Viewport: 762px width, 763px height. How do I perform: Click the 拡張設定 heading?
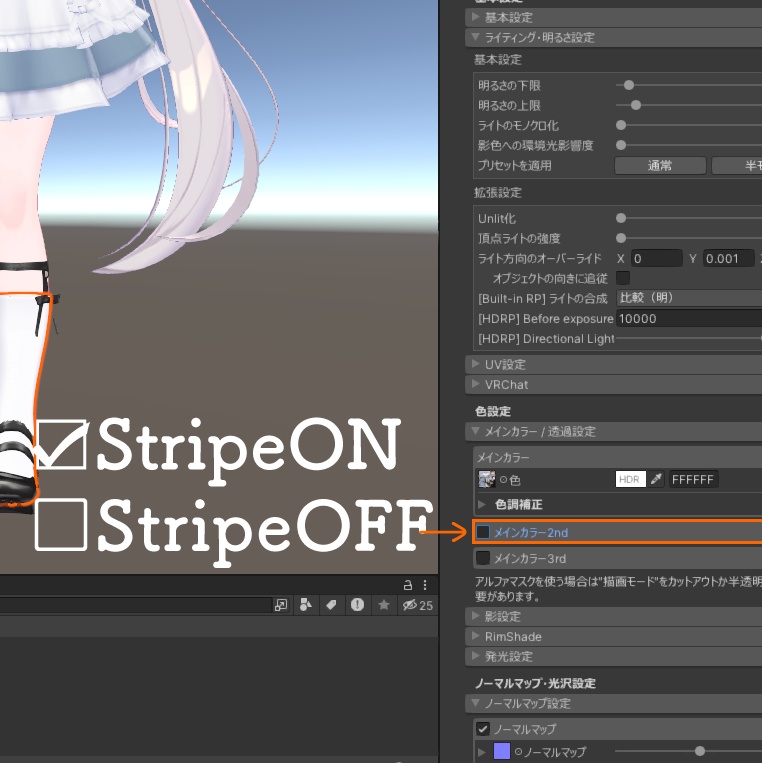(498, 193)
